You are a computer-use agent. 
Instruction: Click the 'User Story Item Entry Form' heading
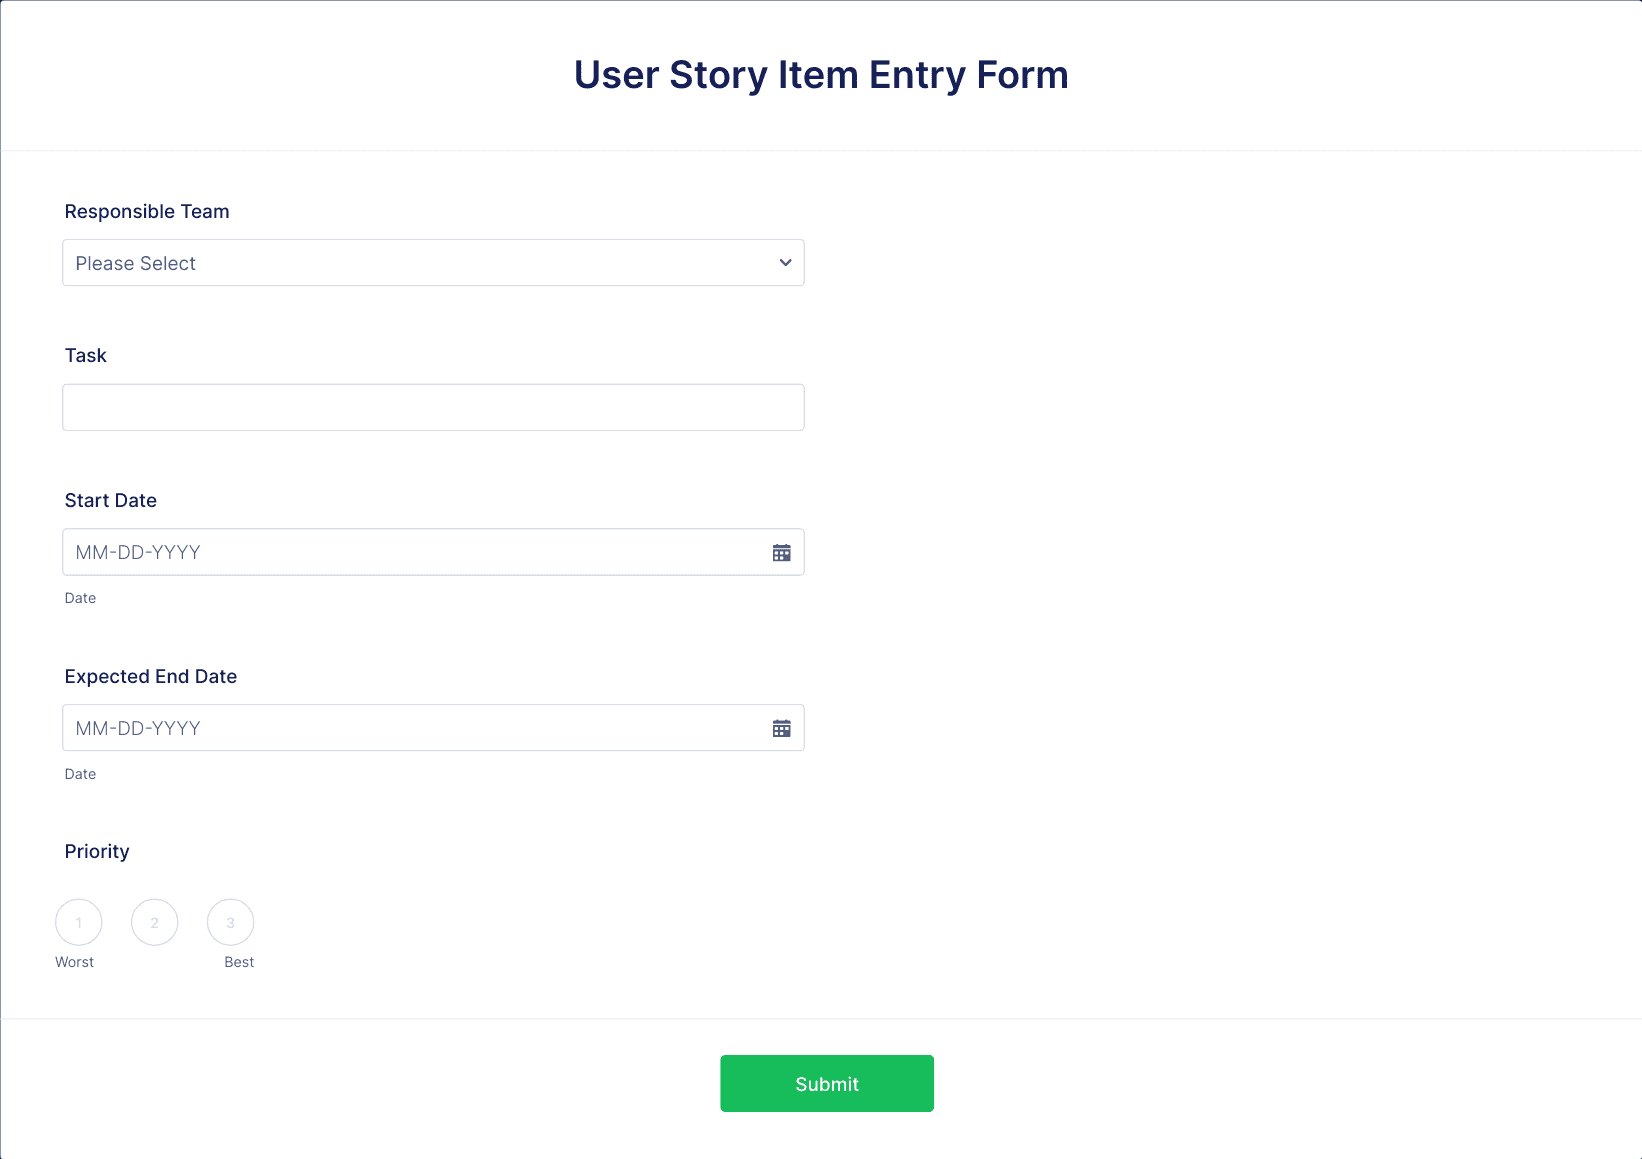pos(821,75)
